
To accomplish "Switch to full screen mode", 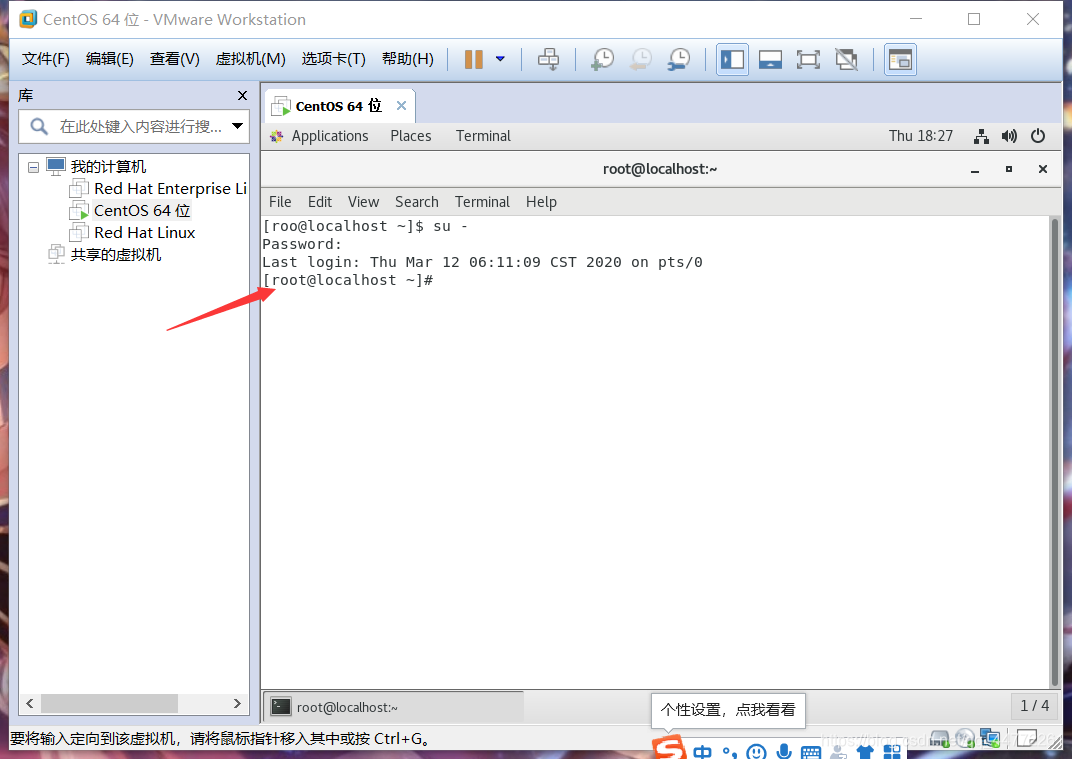I will (x=808, y=59).
